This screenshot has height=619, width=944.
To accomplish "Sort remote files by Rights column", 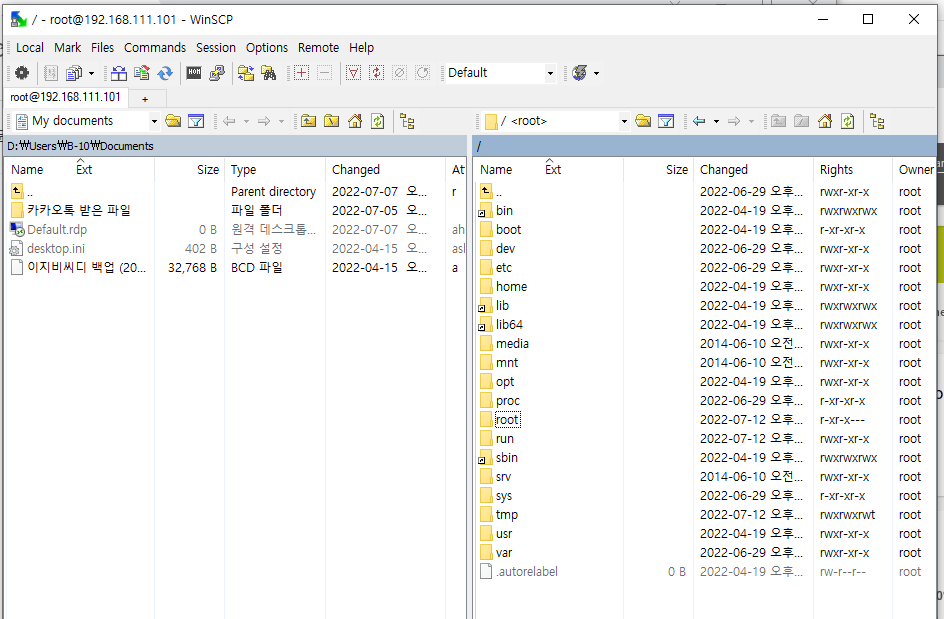I will [852, 170].
